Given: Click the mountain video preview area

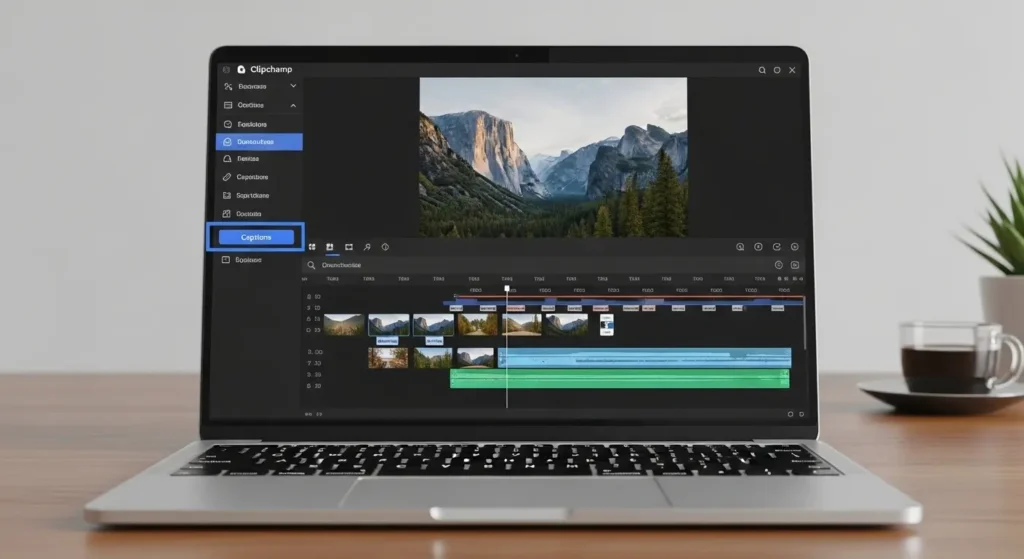Looking at the screenshot, I should click(x=553, y=157).
